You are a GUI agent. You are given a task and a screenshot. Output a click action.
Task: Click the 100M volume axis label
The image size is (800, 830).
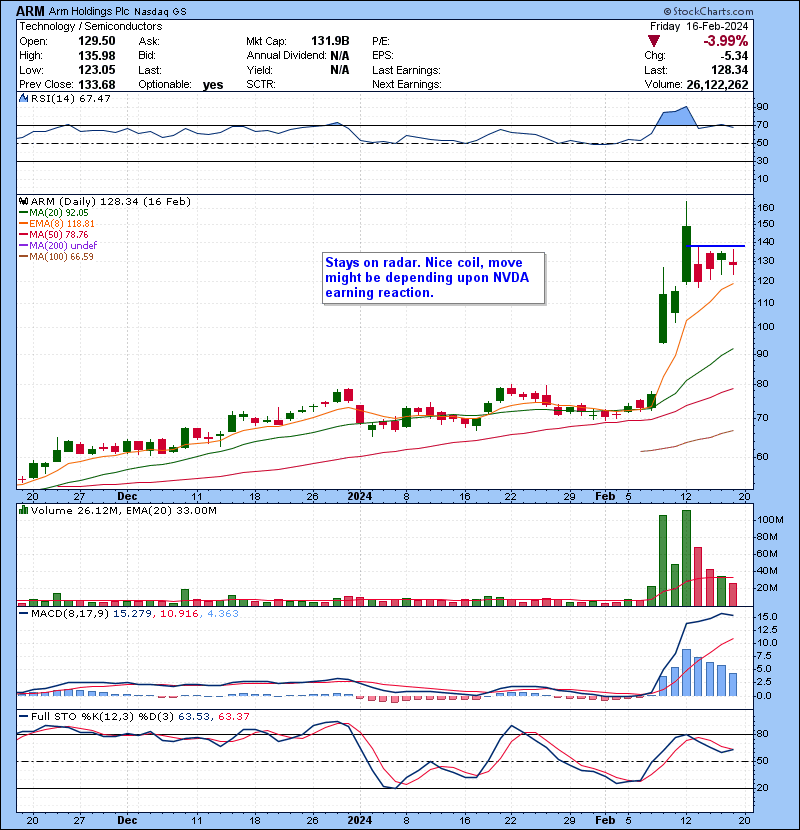click(770, 520)
